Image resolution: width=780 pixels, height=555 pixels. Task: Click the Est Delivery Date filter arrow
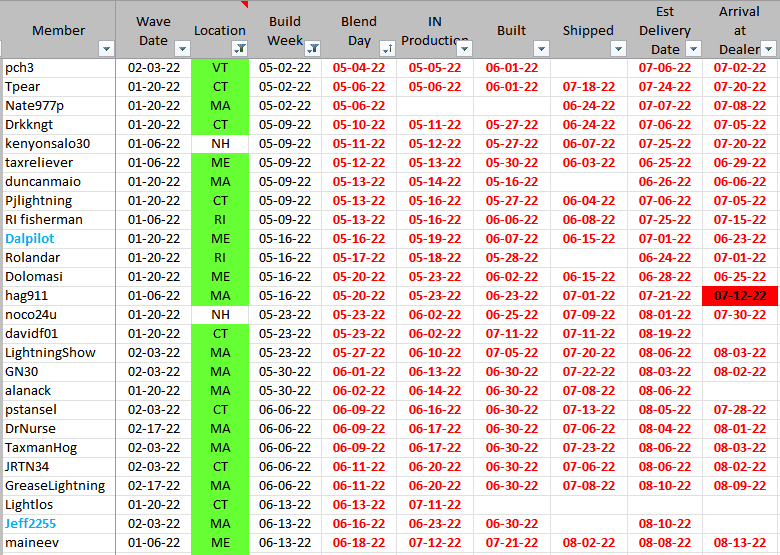coord(696,49)
